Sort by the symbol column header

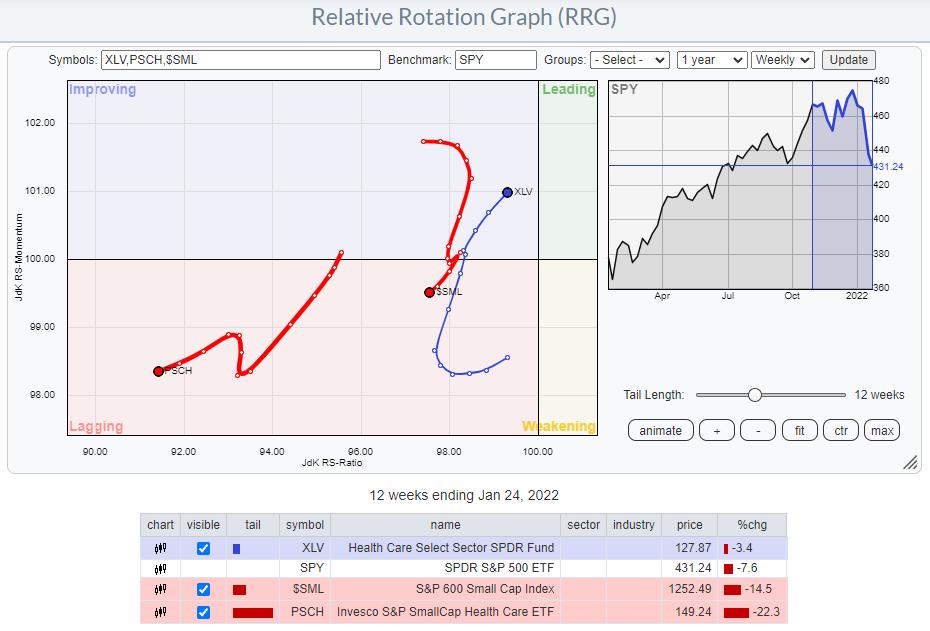pos(305,525)
